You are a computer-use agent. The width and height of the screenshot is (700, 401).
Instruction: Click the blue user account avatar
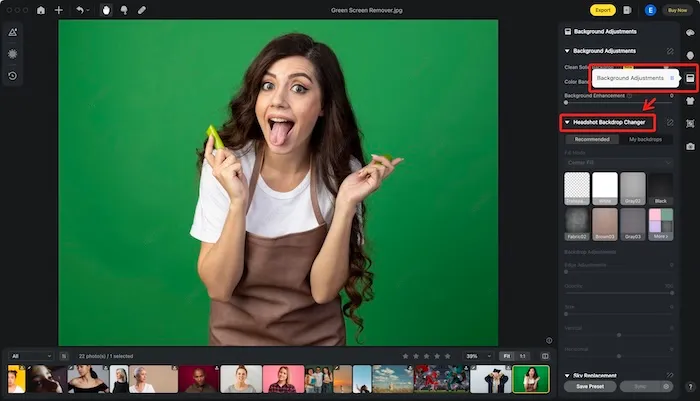click(650, 10)
